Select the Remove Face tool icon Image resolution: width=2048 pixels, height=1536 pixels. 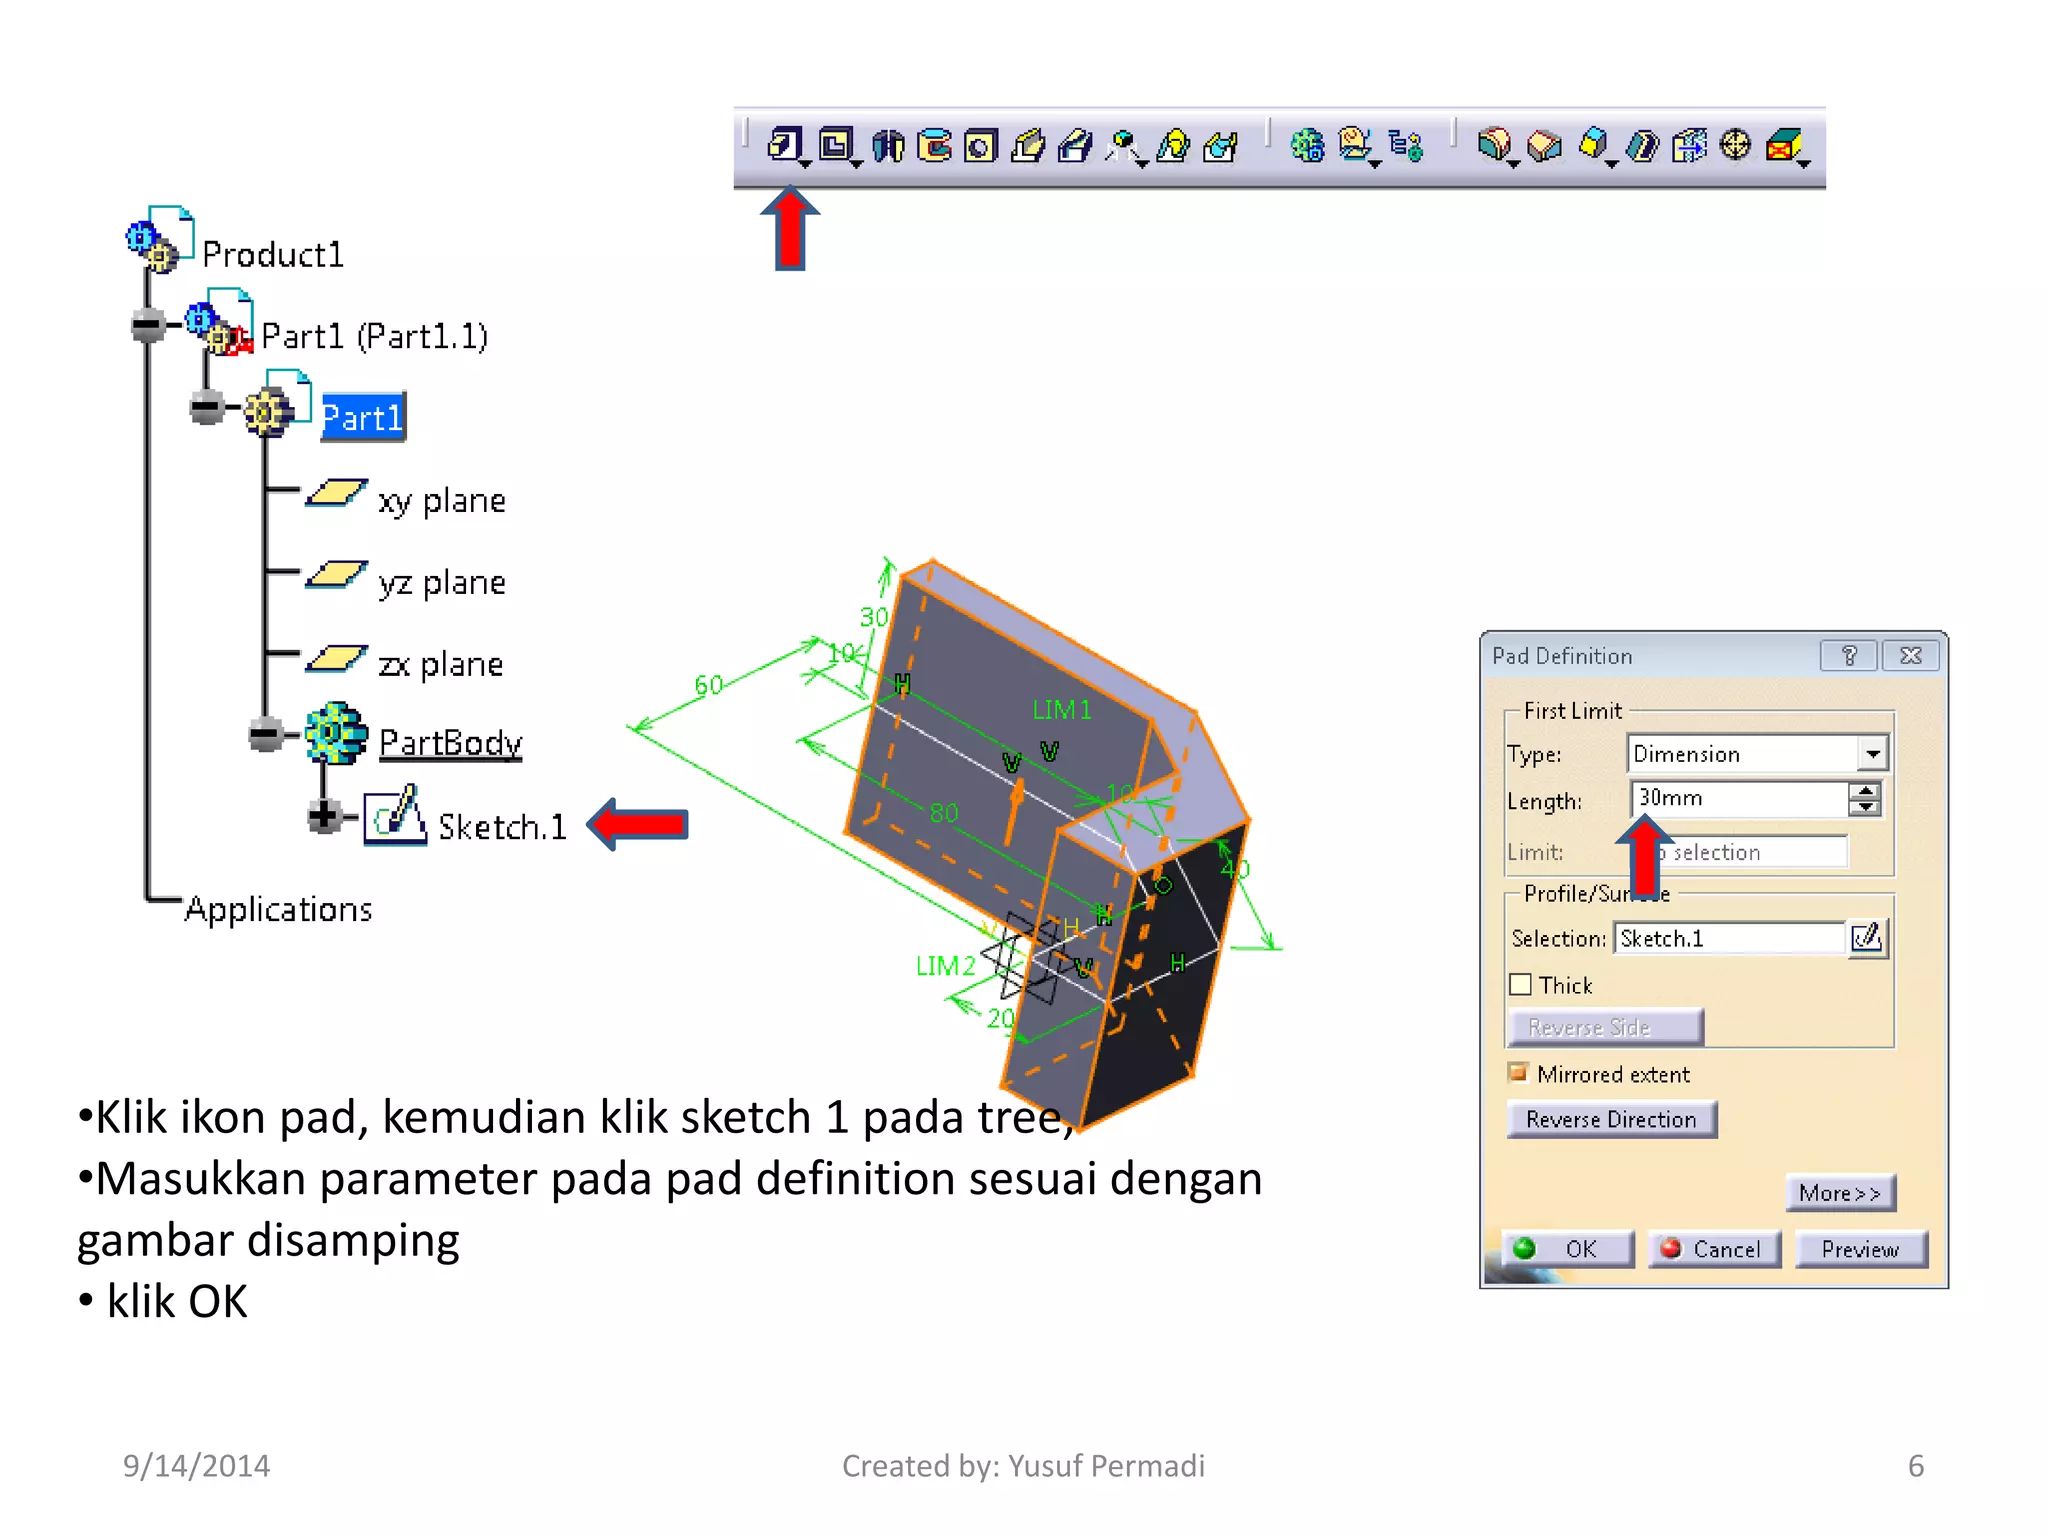(1784, 146)
